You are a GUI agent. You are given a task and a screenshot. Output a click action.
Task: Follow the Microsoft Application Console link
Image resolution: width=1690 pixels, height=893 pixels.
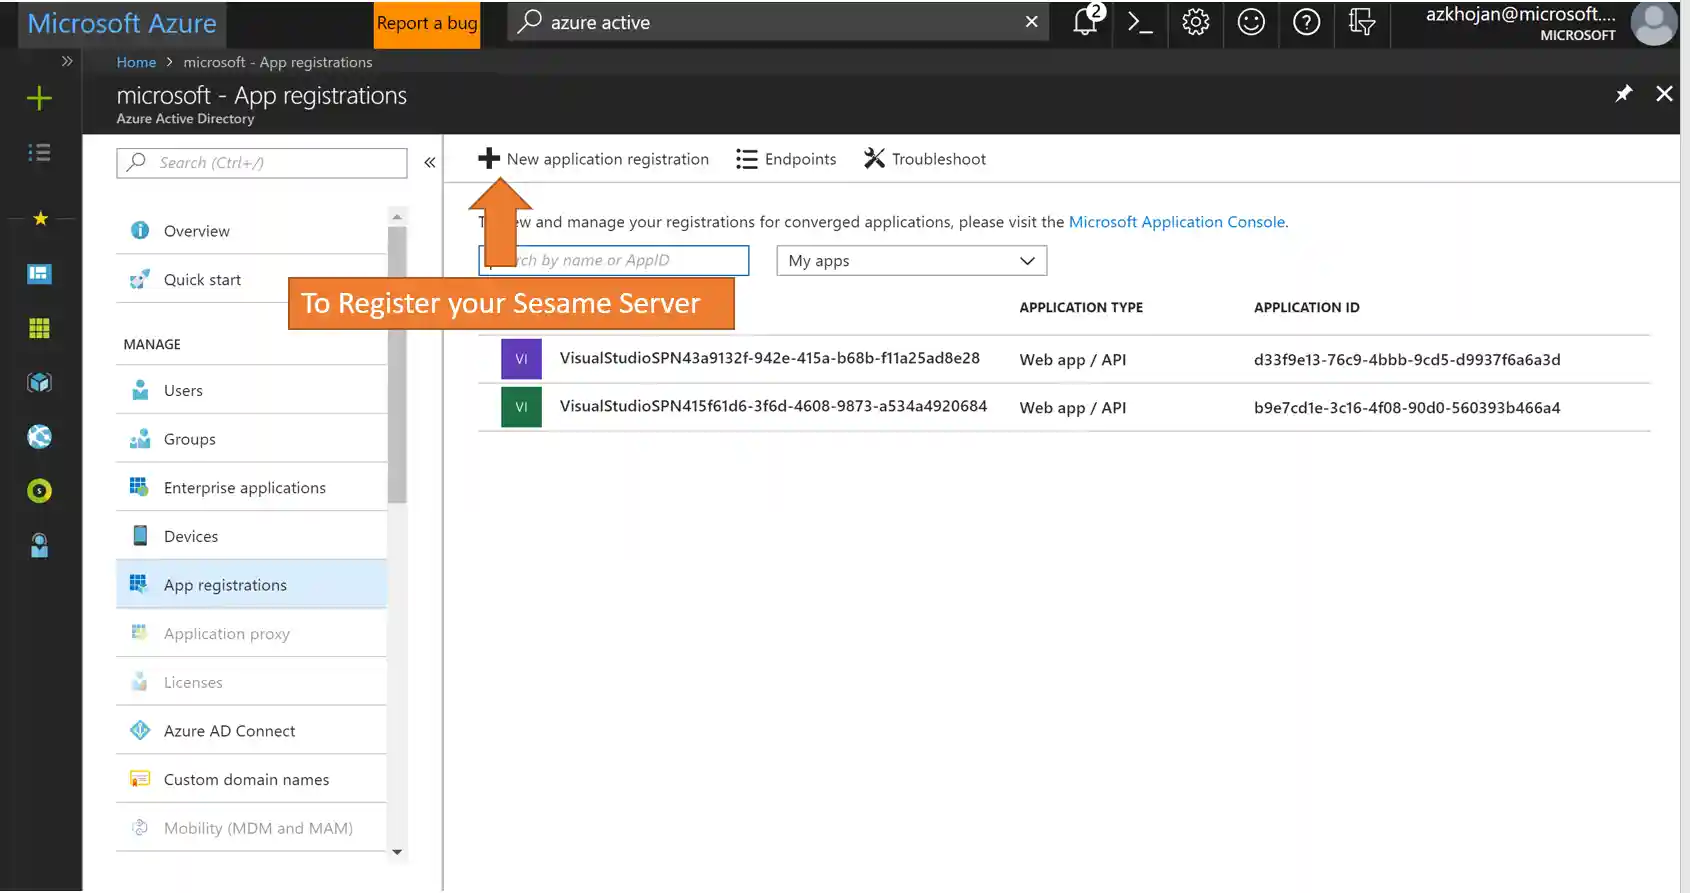(1177, 222)
